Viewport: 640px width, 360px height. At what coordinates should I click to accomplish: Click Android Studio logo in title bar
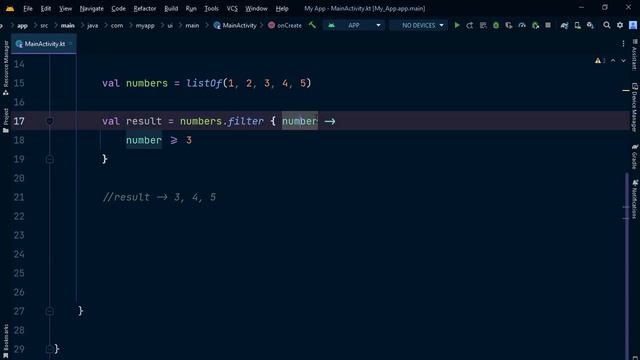10,8
